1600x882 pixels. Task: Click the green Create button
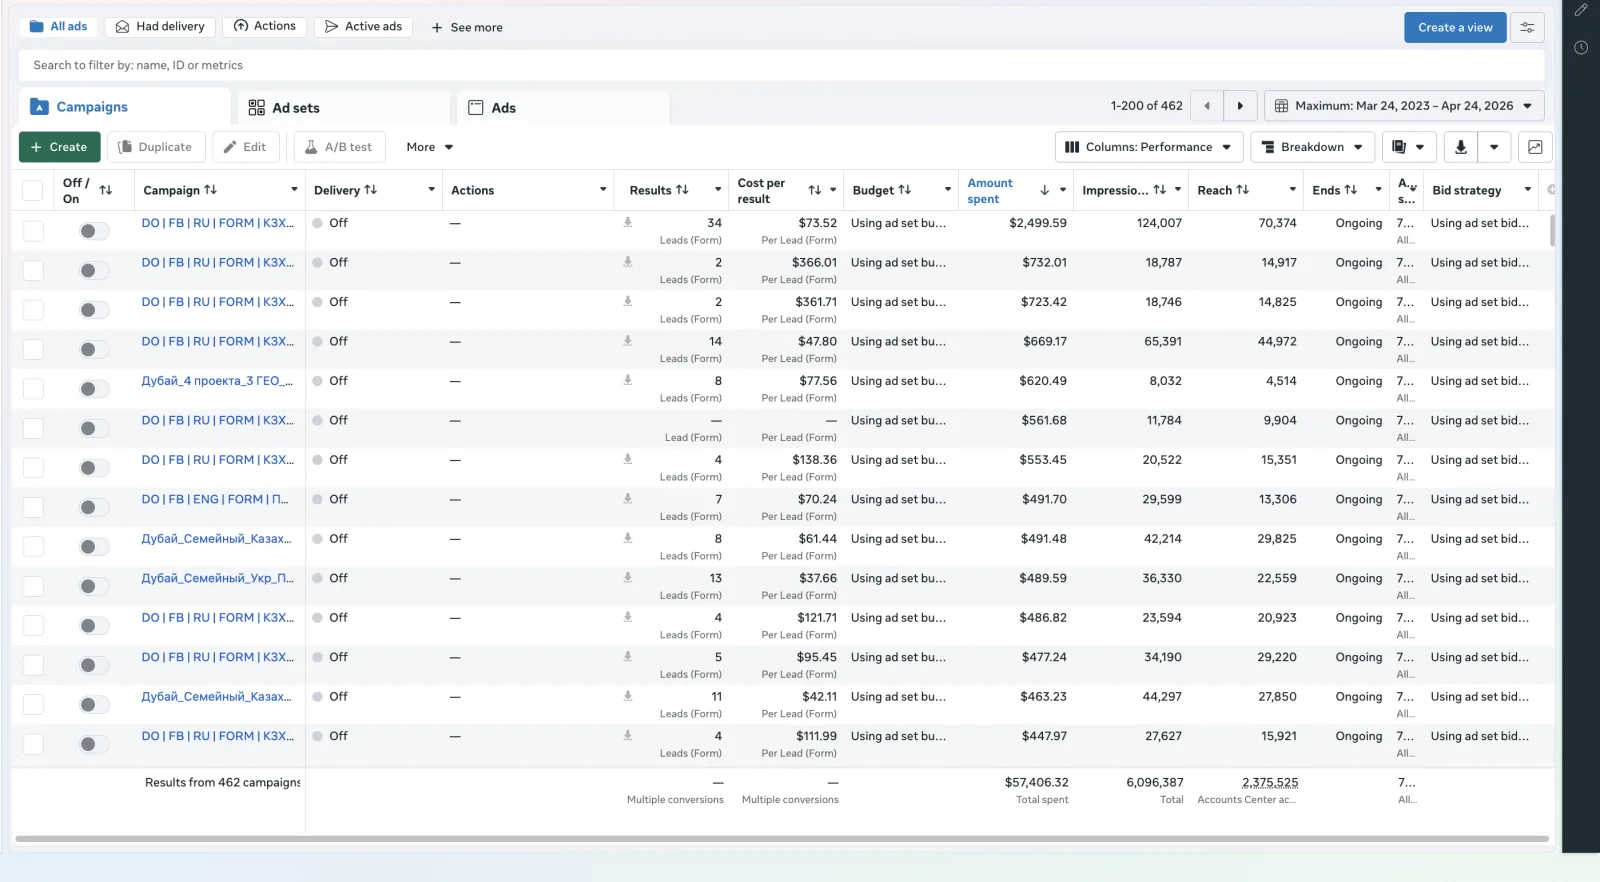tap(59, 147)
